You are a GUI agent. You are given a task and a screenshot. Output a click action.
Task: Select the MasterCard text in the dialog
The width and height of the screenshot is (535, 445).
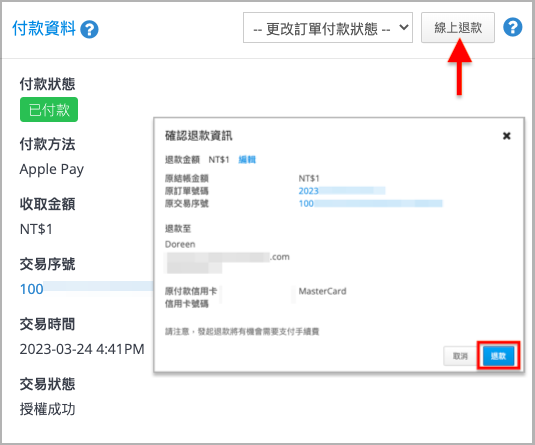pyautogui.click(x=322, y=291)
